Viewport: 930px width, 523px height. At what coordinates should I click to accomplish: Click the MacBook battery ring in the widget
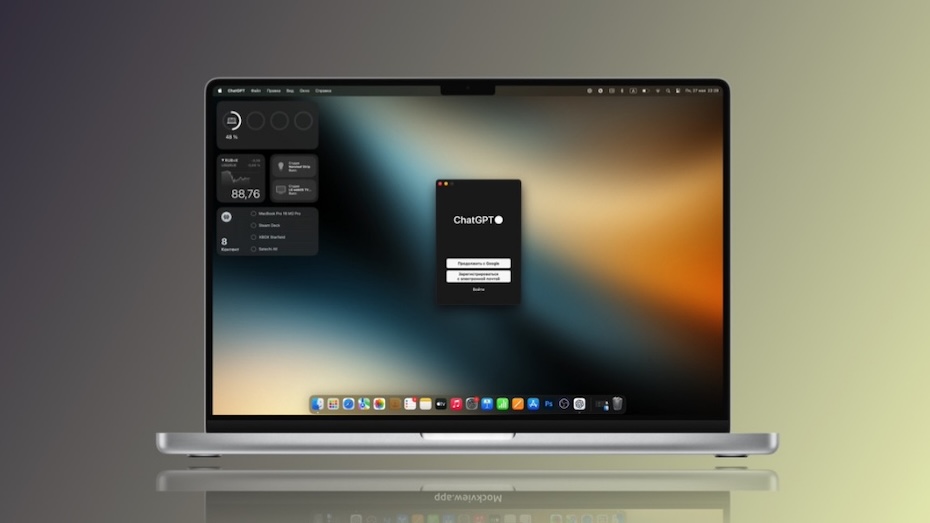pyautogui.click(x=232, y=120)
